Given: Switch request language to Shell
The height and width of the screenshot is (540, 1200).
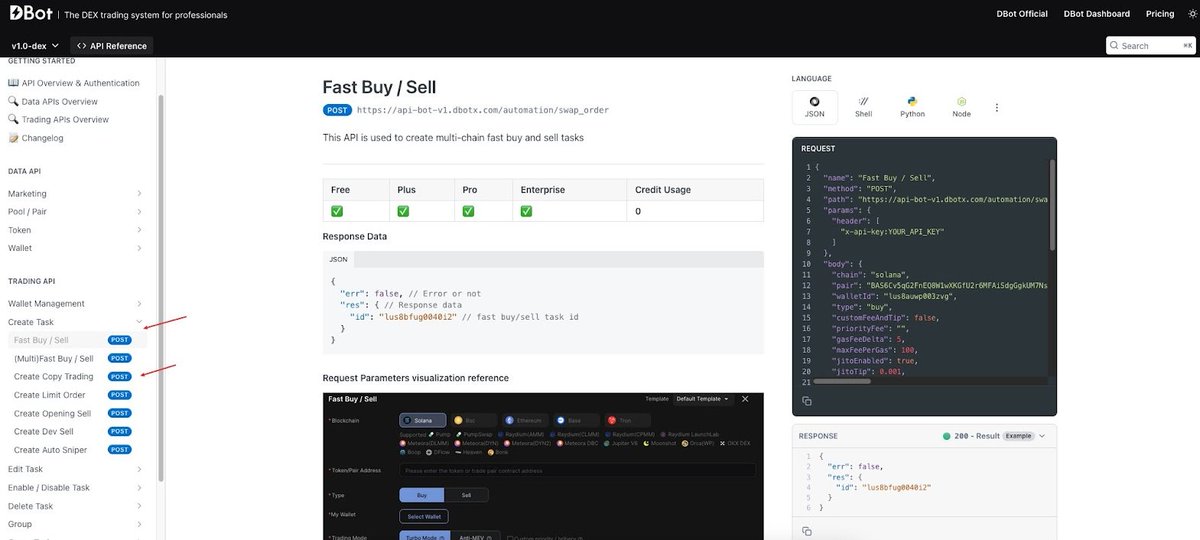Looking at the screenshot, I should pyautogui.click(x=863, y=107).
